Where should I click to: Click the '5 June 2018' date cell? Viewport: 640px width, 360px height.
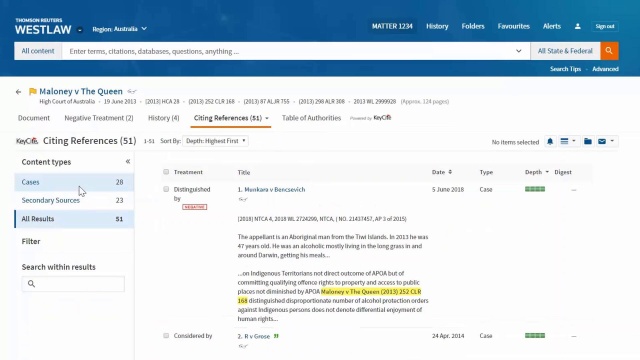pos(448,189)
